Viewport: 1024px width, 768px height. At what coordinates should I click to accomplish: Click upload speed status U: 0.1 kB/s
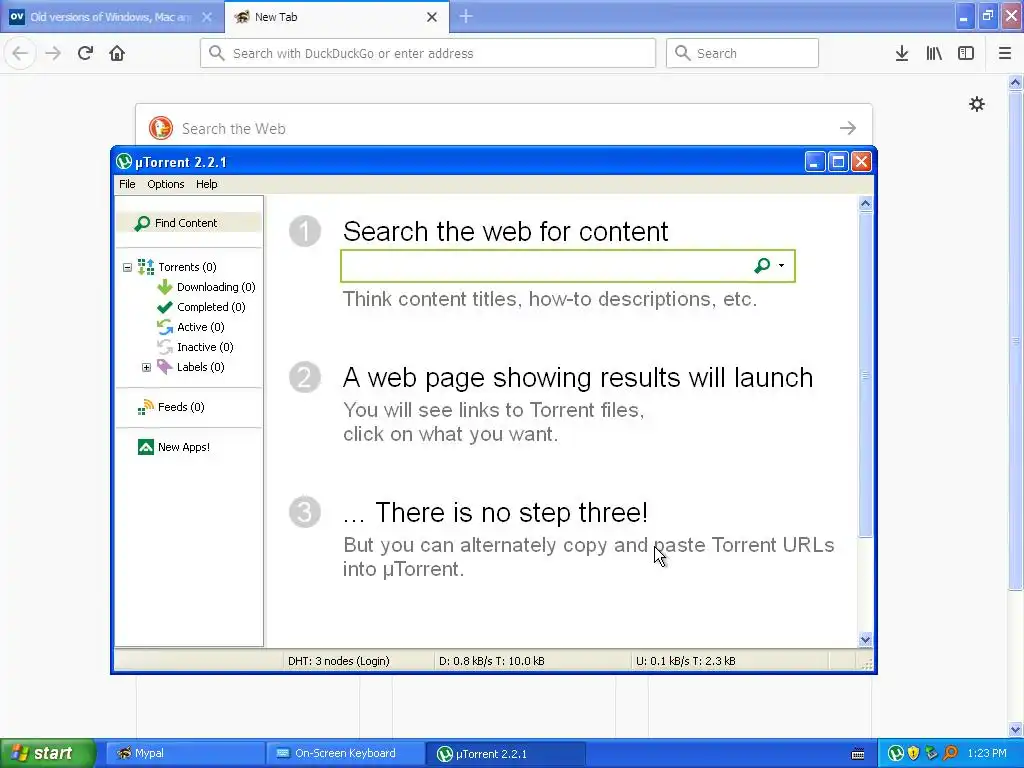(x=686, y=661)
